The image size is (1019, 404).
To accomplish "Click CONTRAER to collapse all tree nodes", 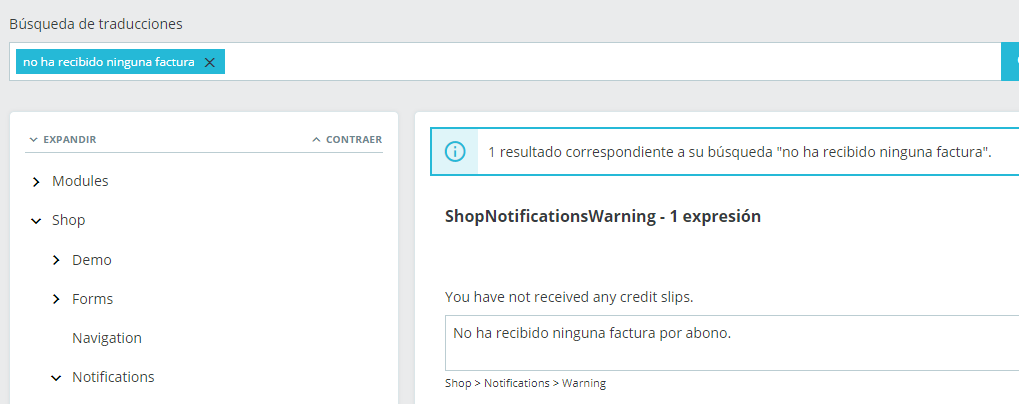I will click(346, 139).
